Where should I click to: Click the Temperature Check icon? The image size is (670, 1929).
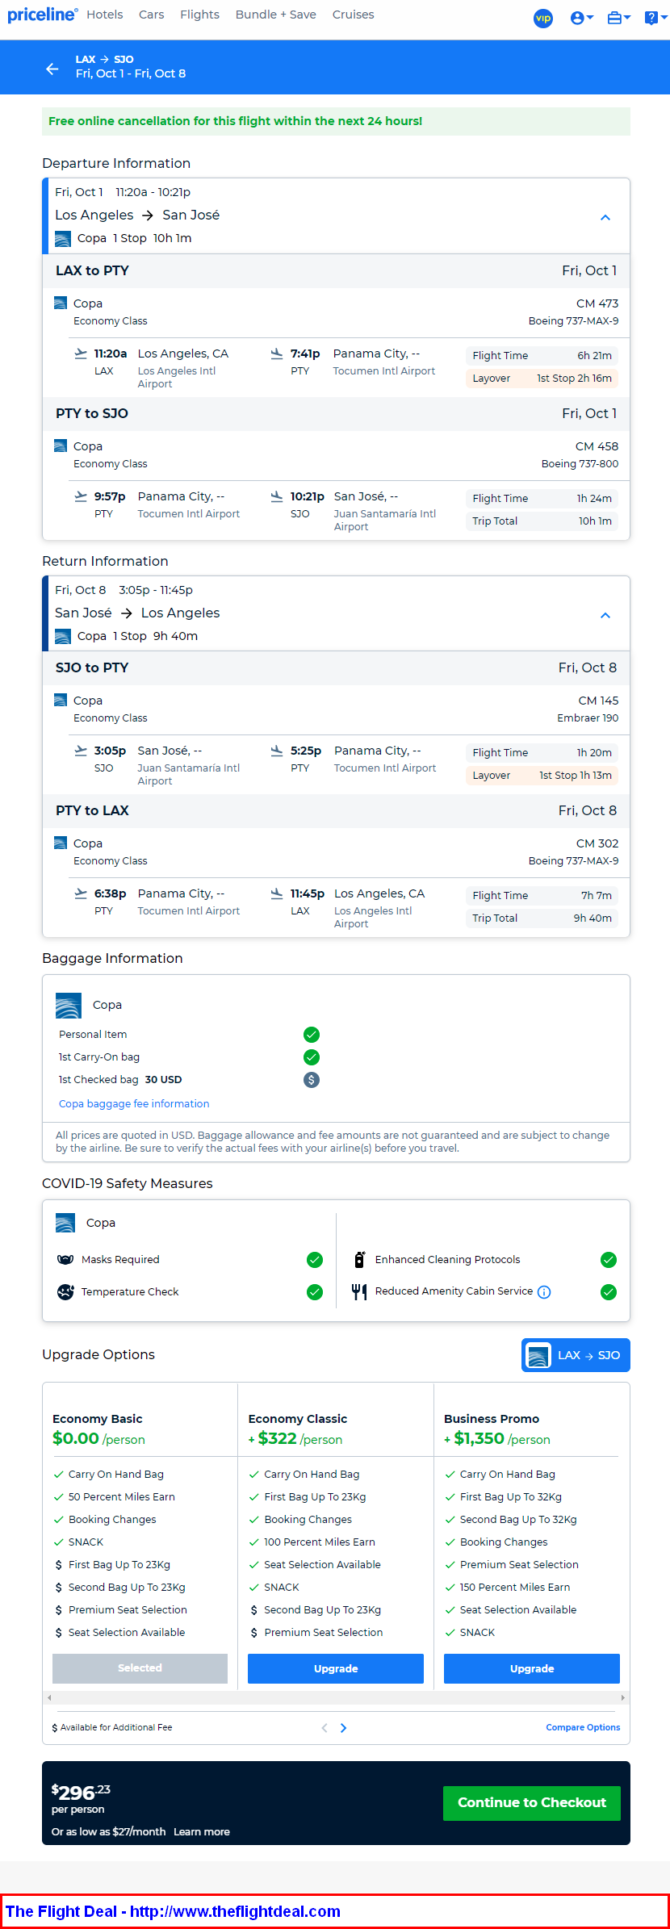(x=65, y=1292)
